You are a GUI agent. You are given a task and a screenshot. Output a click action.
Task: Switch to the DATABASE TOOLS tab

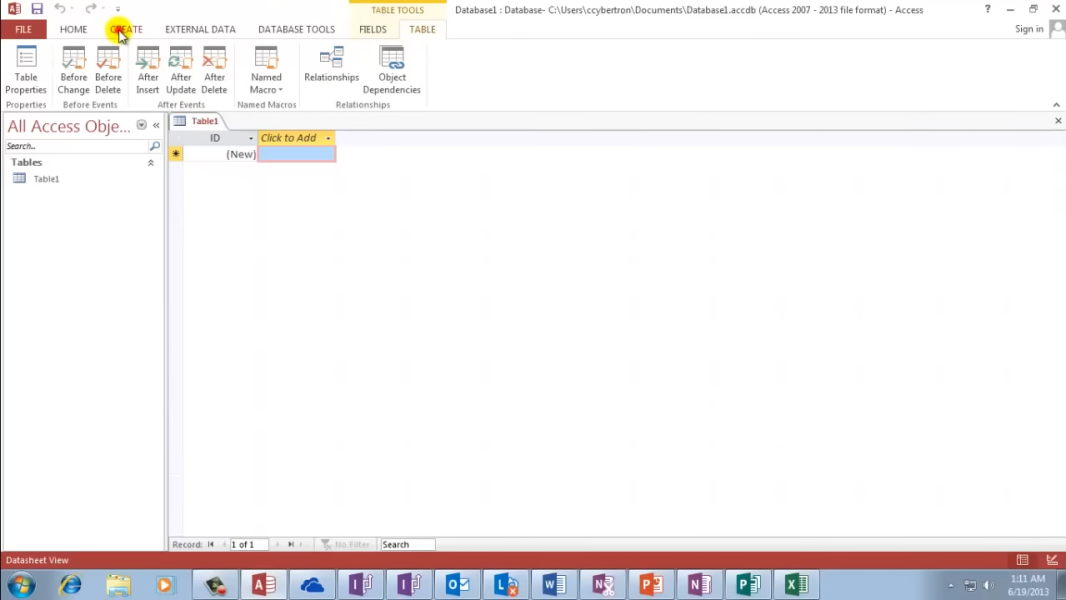tap(296, 29)
